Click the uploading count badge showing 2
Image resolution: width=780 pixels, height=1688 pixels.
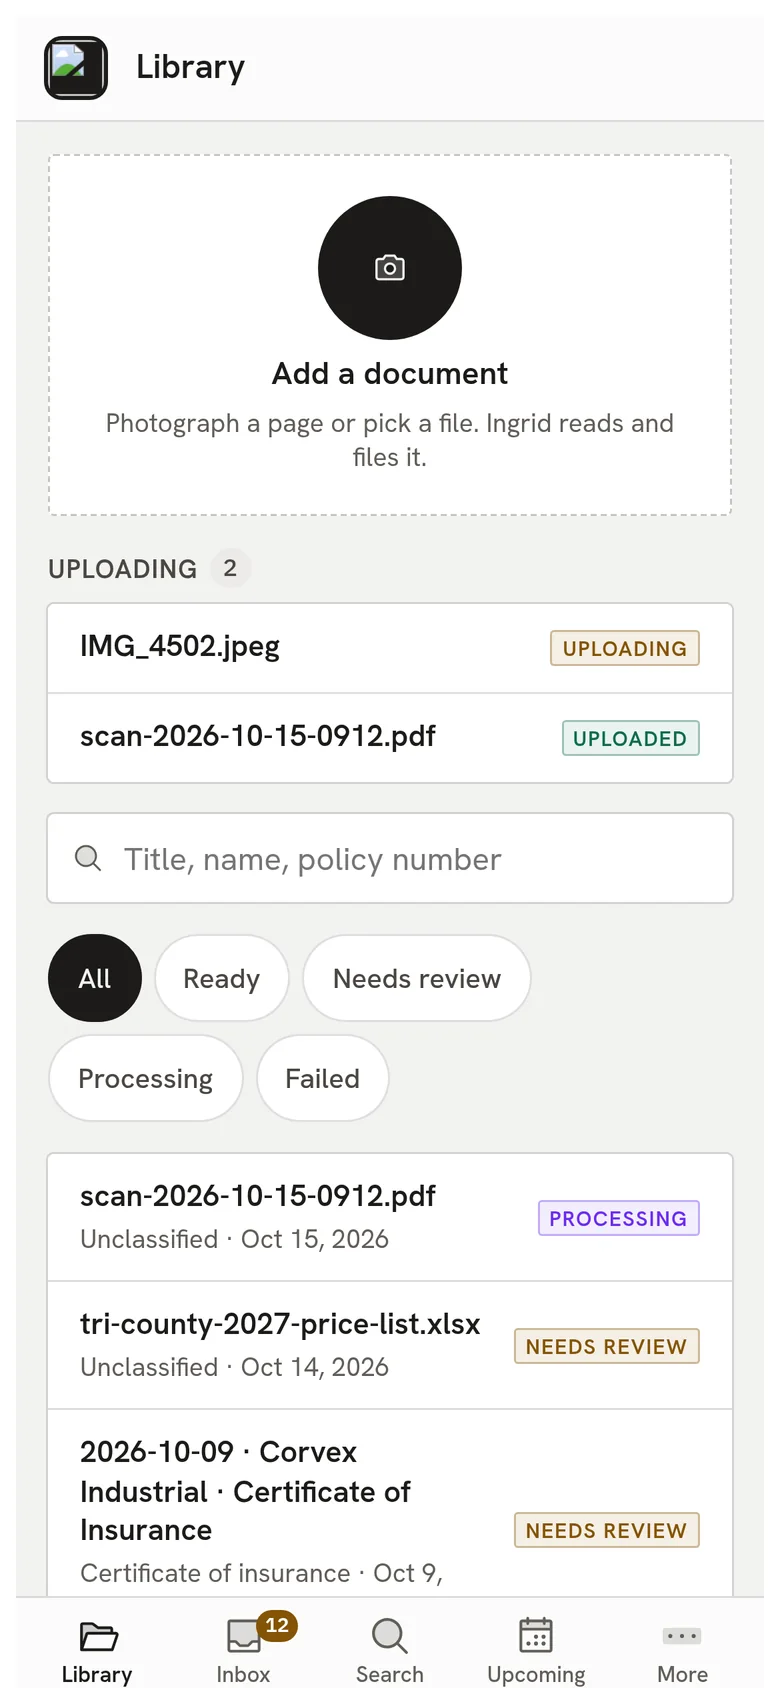230,568
